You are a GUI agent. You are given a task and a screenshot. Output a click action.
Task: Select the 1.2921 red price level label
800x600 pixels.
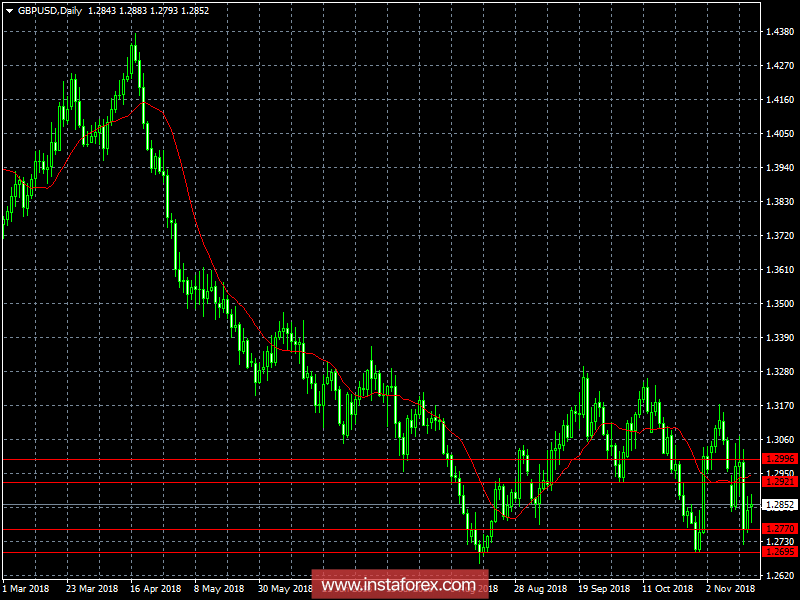coord(779,482)
